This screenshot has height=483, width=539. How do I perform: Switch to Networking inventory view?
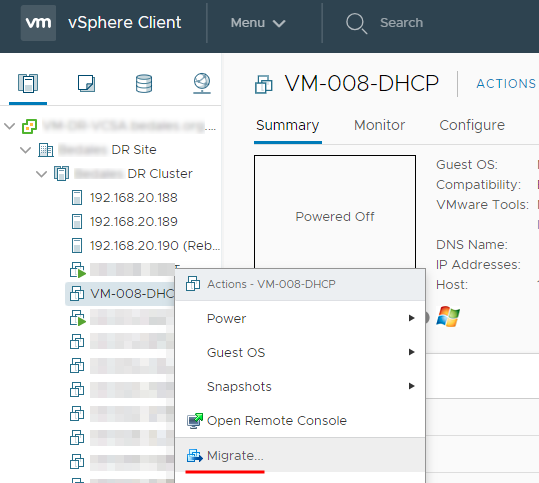pyautogui.click(x=202, y=84)
